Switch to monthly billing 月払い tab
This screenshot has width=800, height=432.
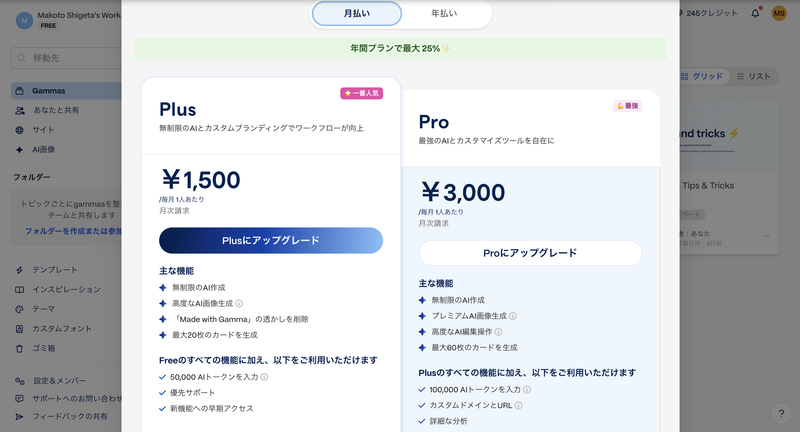pyautogui.click(x=357, y=13)
